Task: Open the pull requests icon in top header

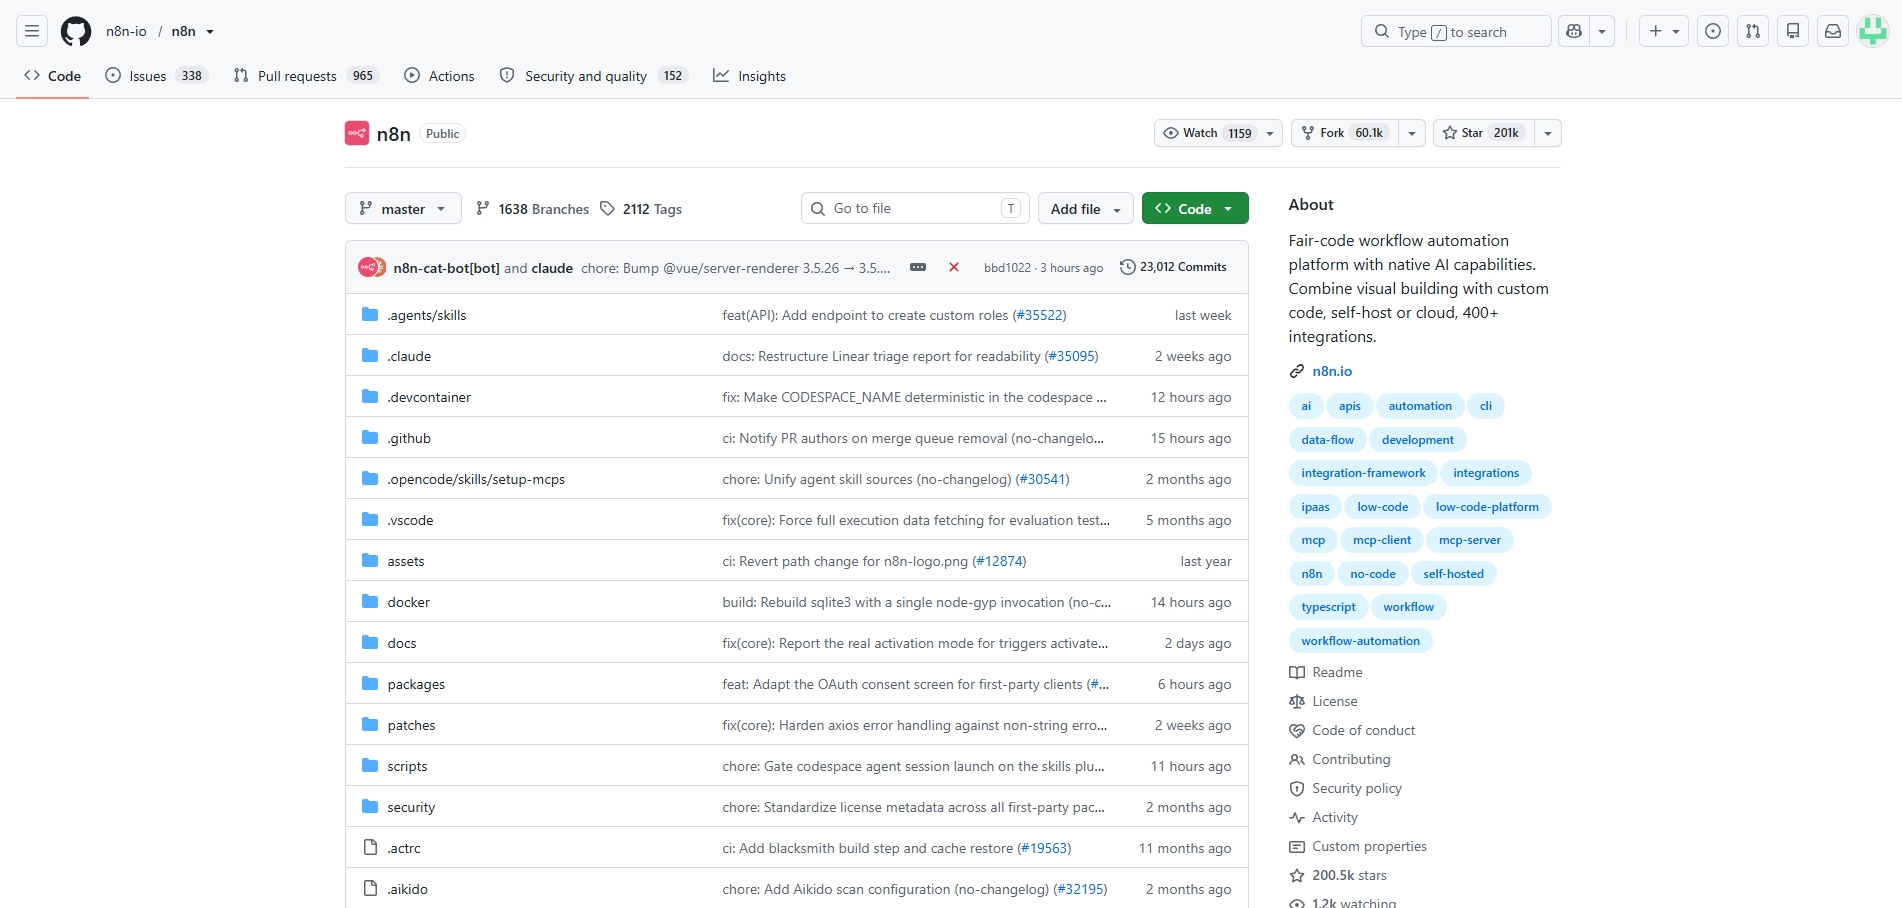Action: pos(1753,32)
